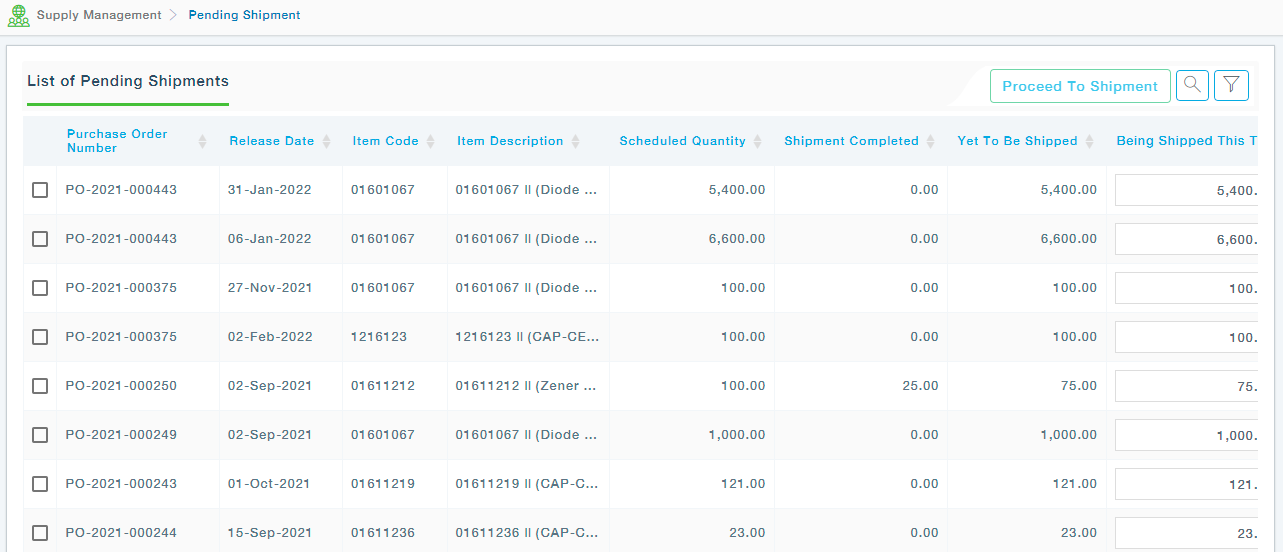
Task: Sort by Release Date arrows
Action: [324, 141]
